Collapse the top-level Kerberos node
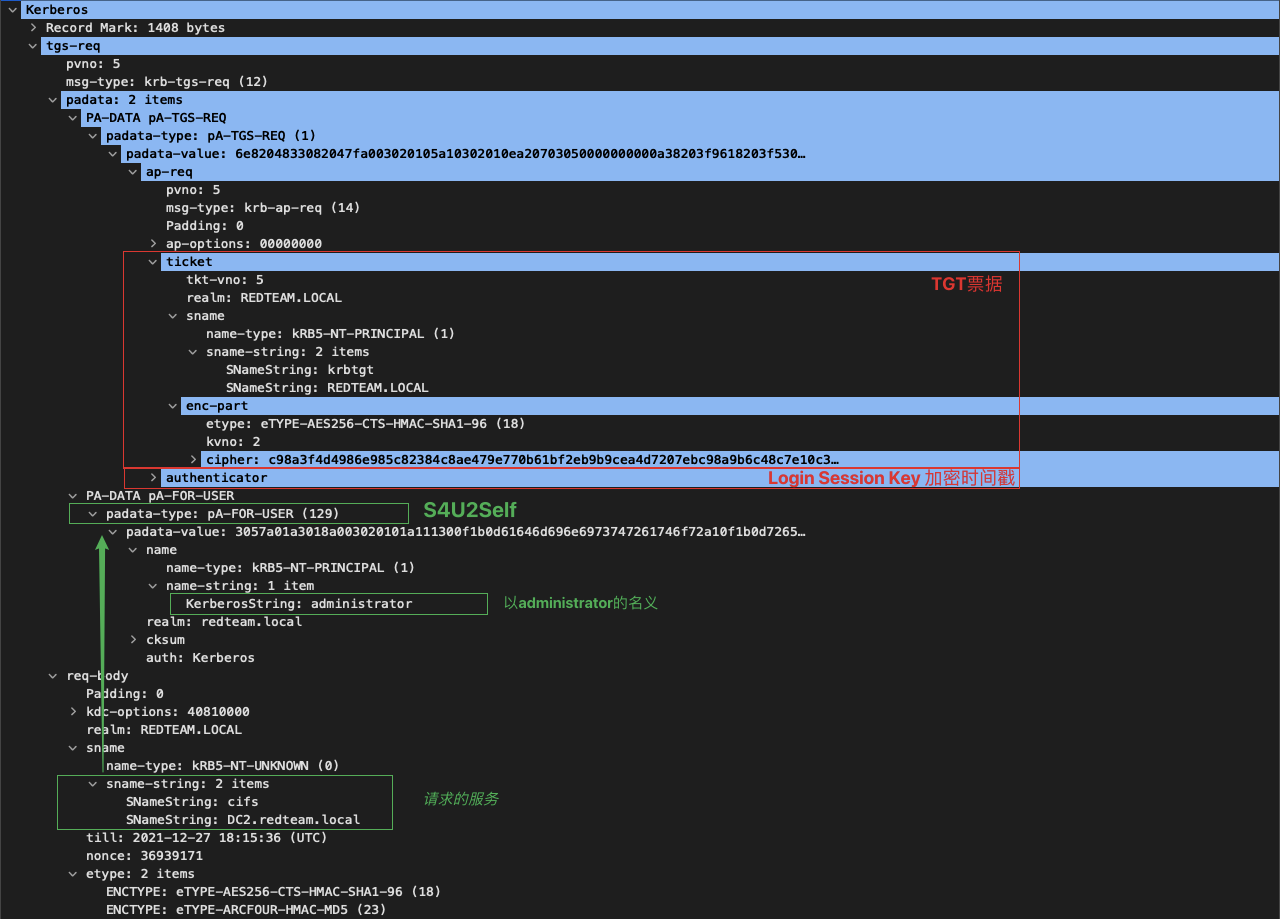Image resolution: width=1280 pixels, height=919 pixels. pos(13,10)
